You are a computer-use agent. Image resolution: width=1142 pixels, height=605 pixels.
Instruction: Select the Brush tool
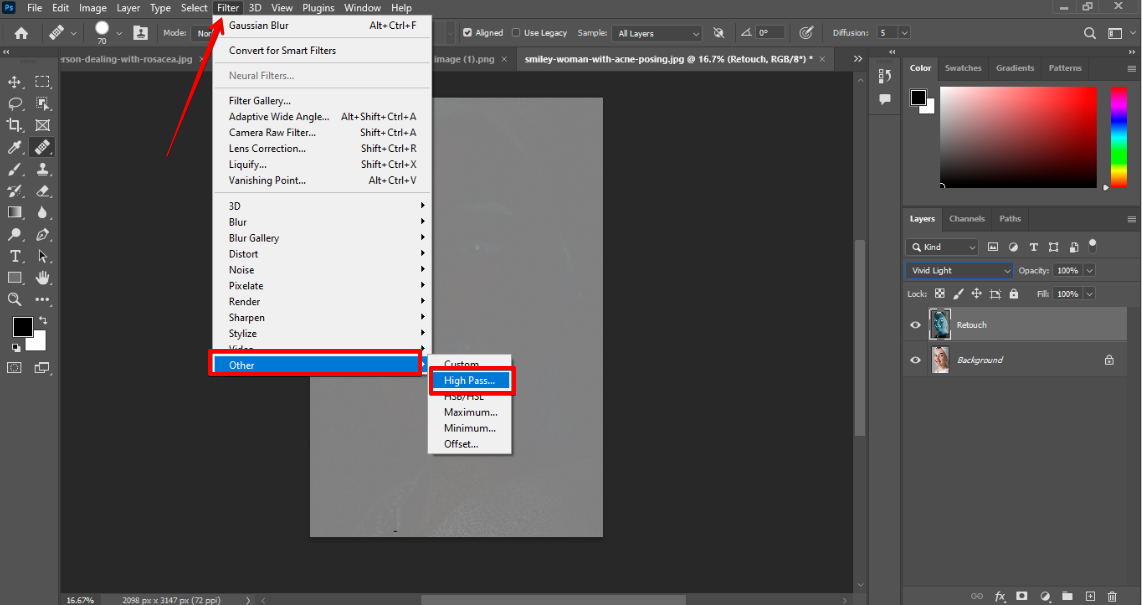(x=14, y=170)
